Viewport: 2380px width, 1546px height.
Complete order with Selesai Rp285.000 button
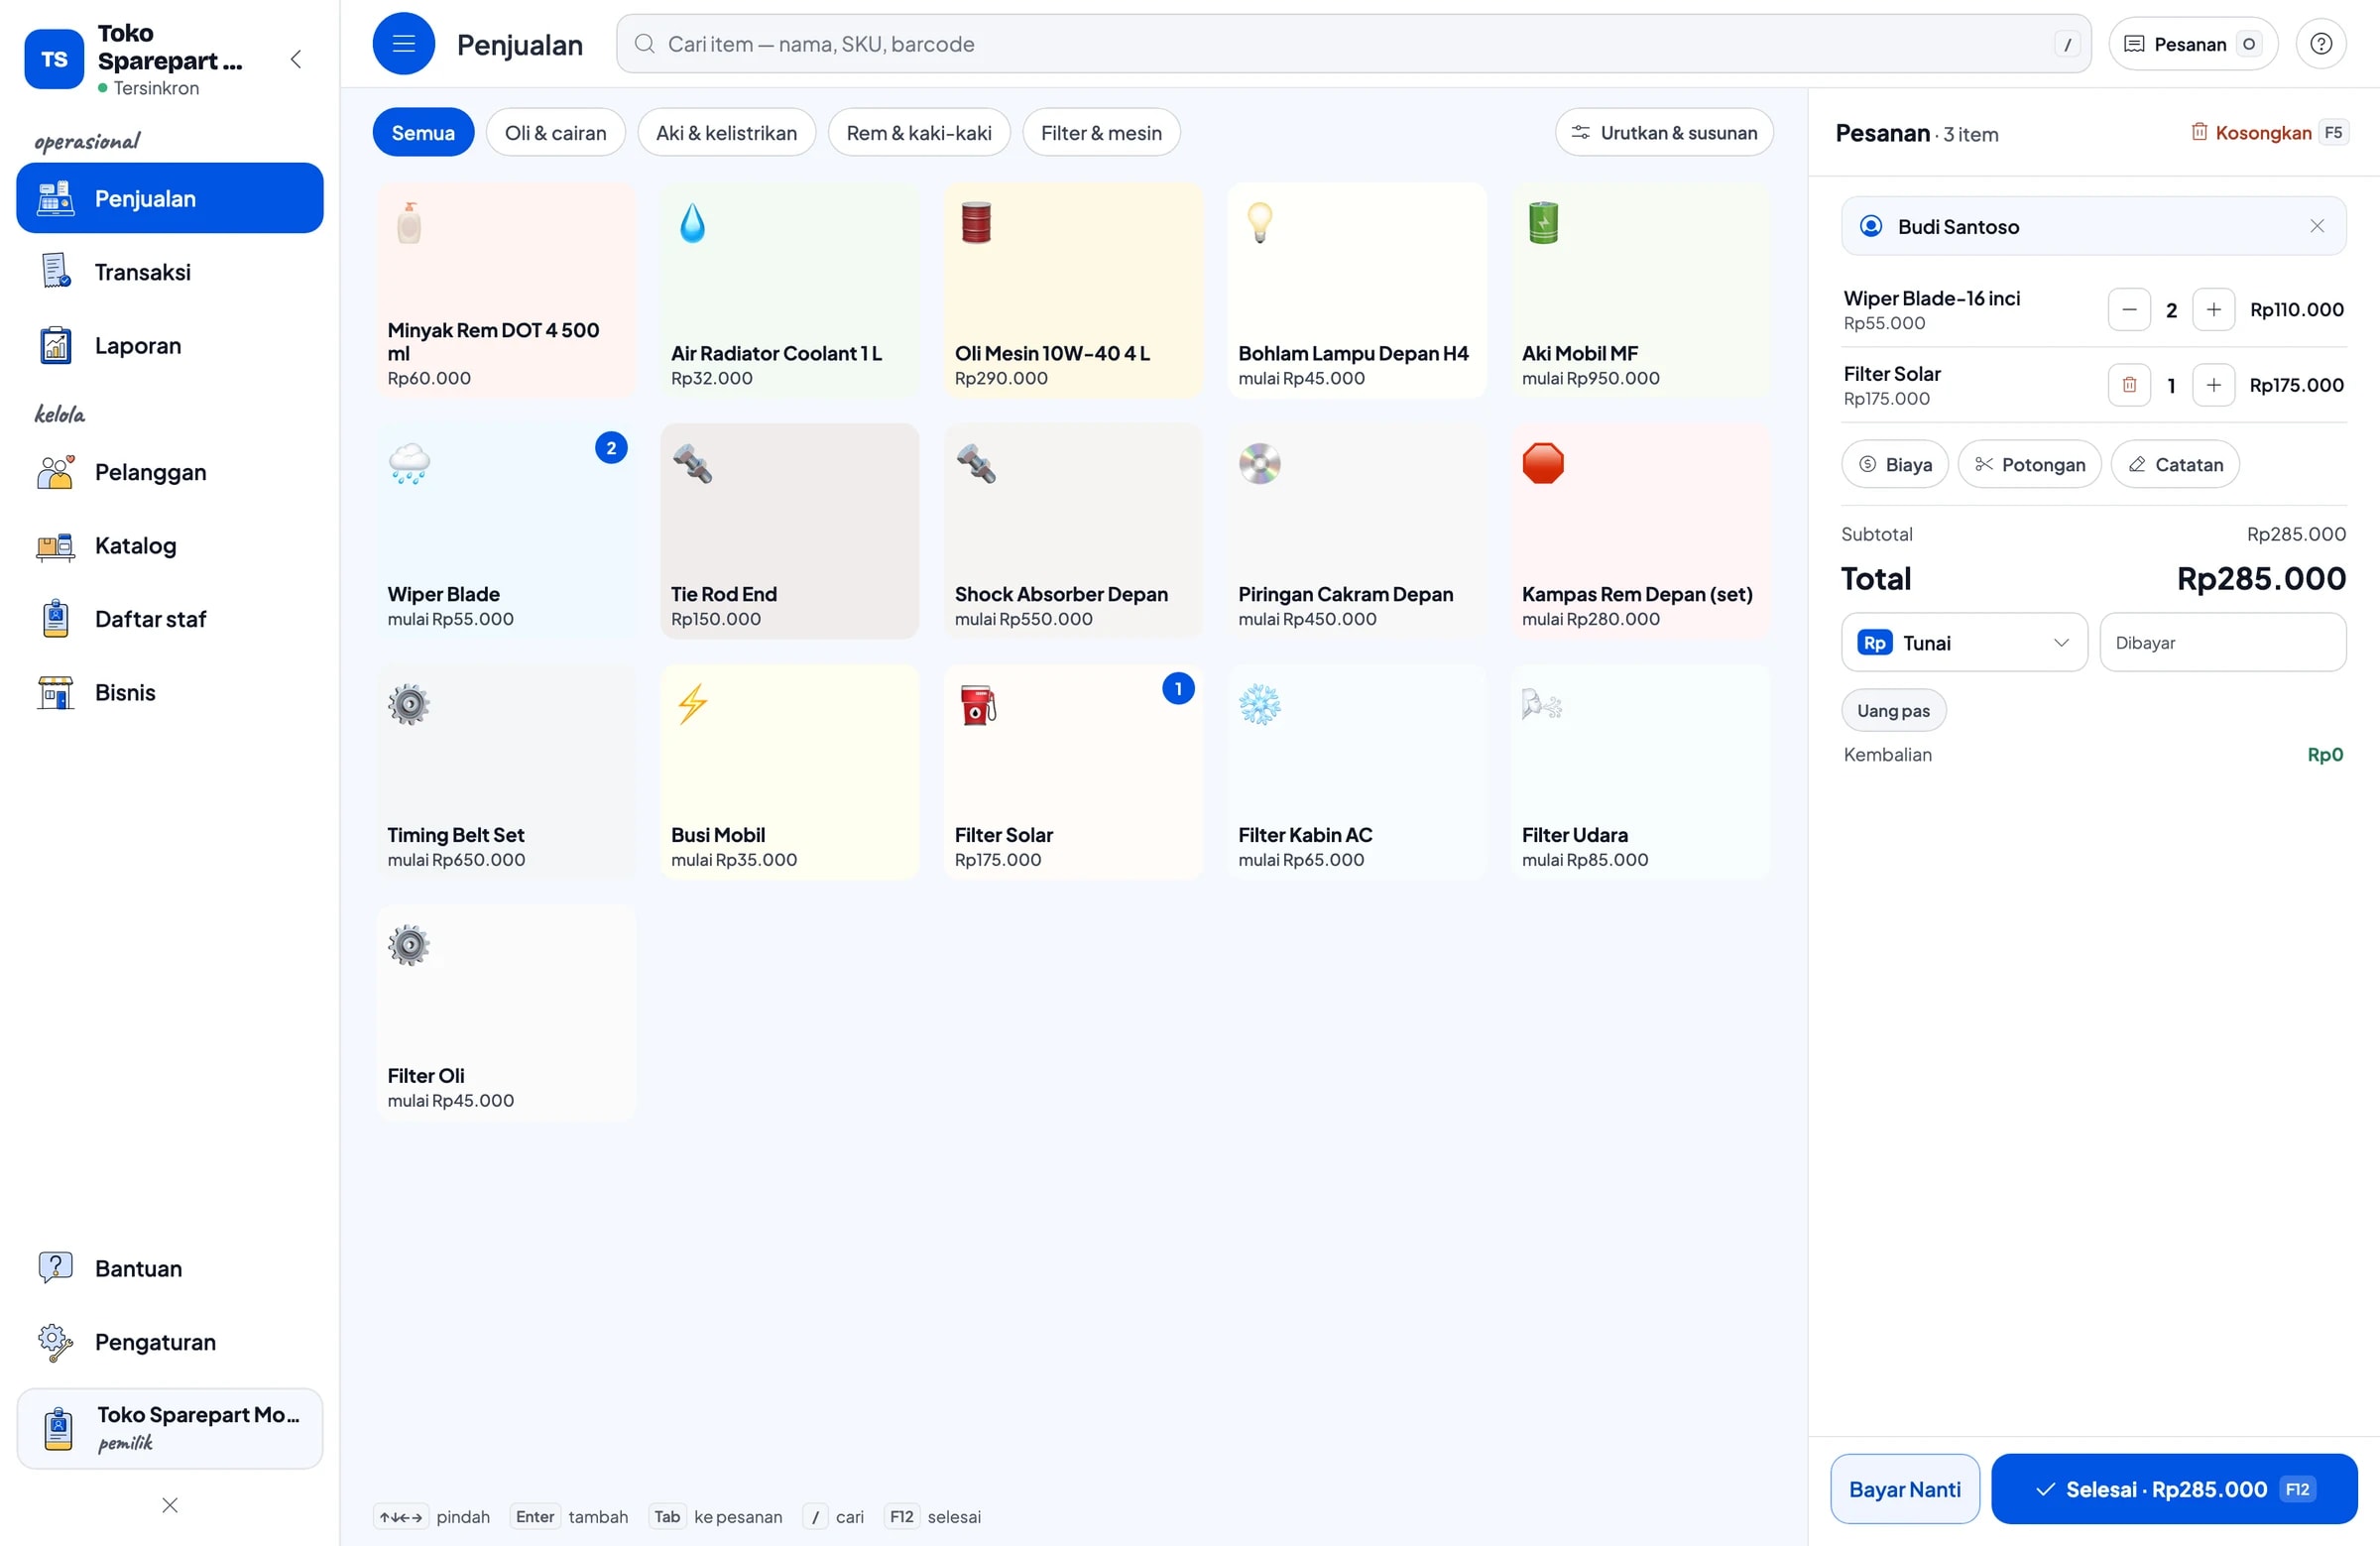pos(2173,1488)
